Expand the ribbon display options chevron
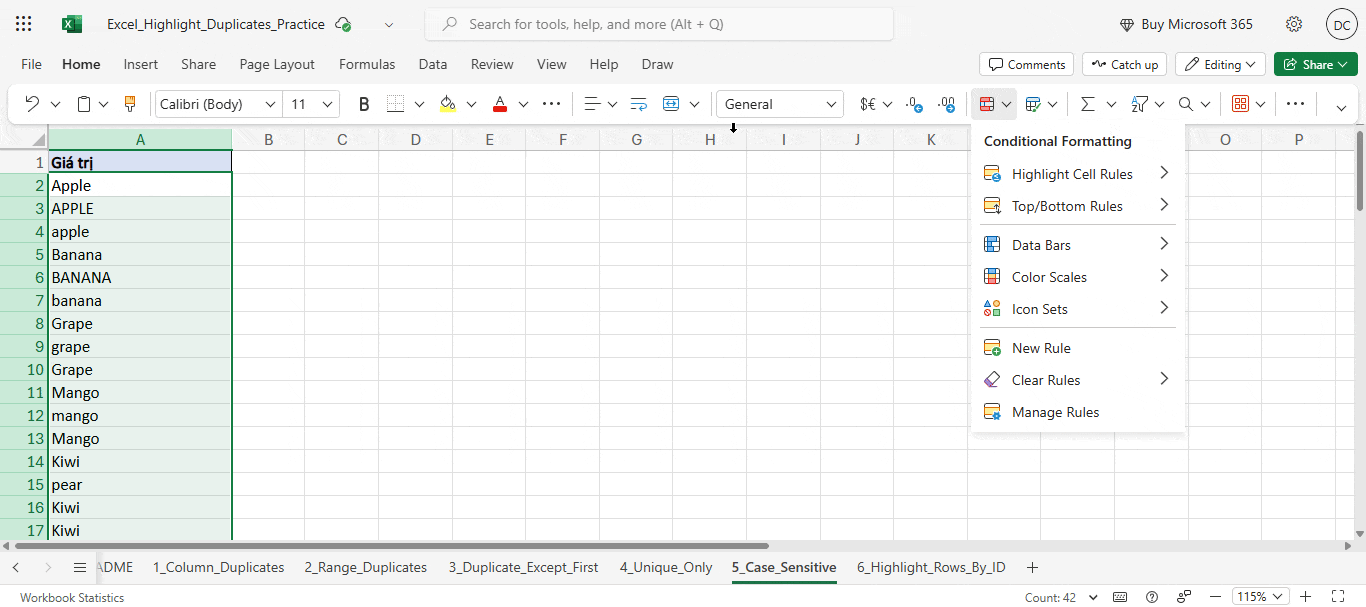This screenshot has width=1366, height=607. coord(1342,106)
